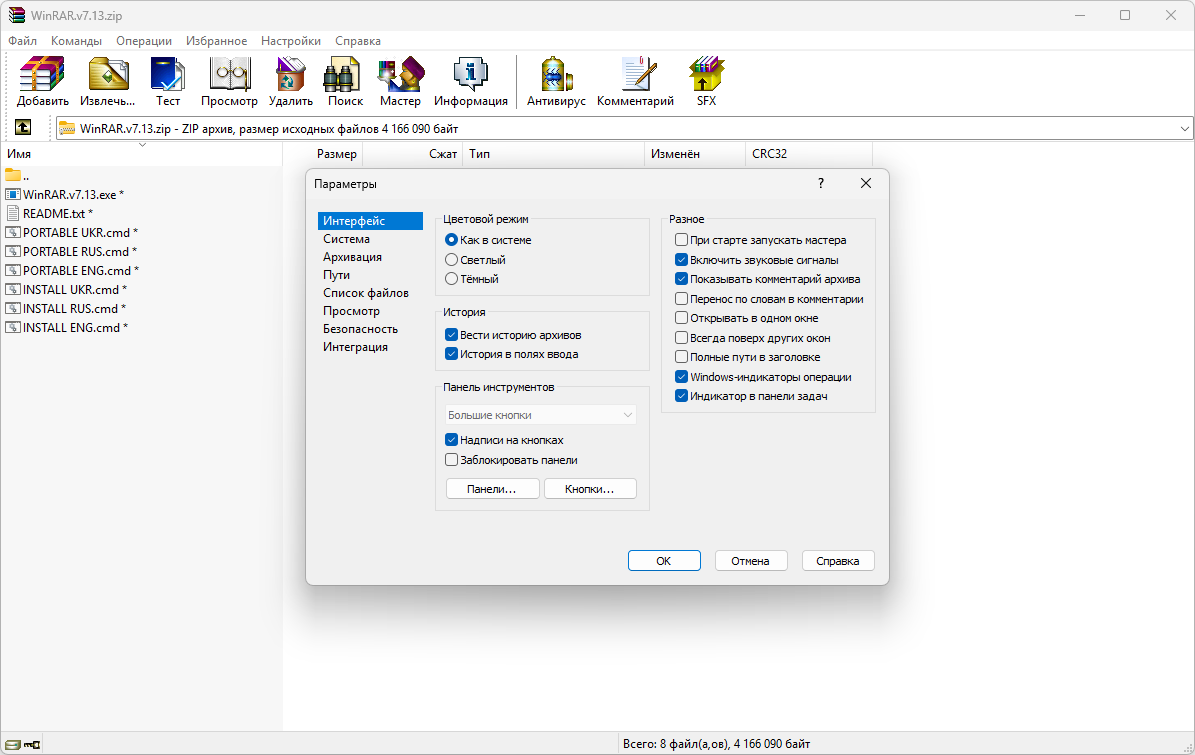Click the help question mark in Параметры dialog
Image resolution: width=1195 pixels, height=755 pixels.
pos(821,183)
